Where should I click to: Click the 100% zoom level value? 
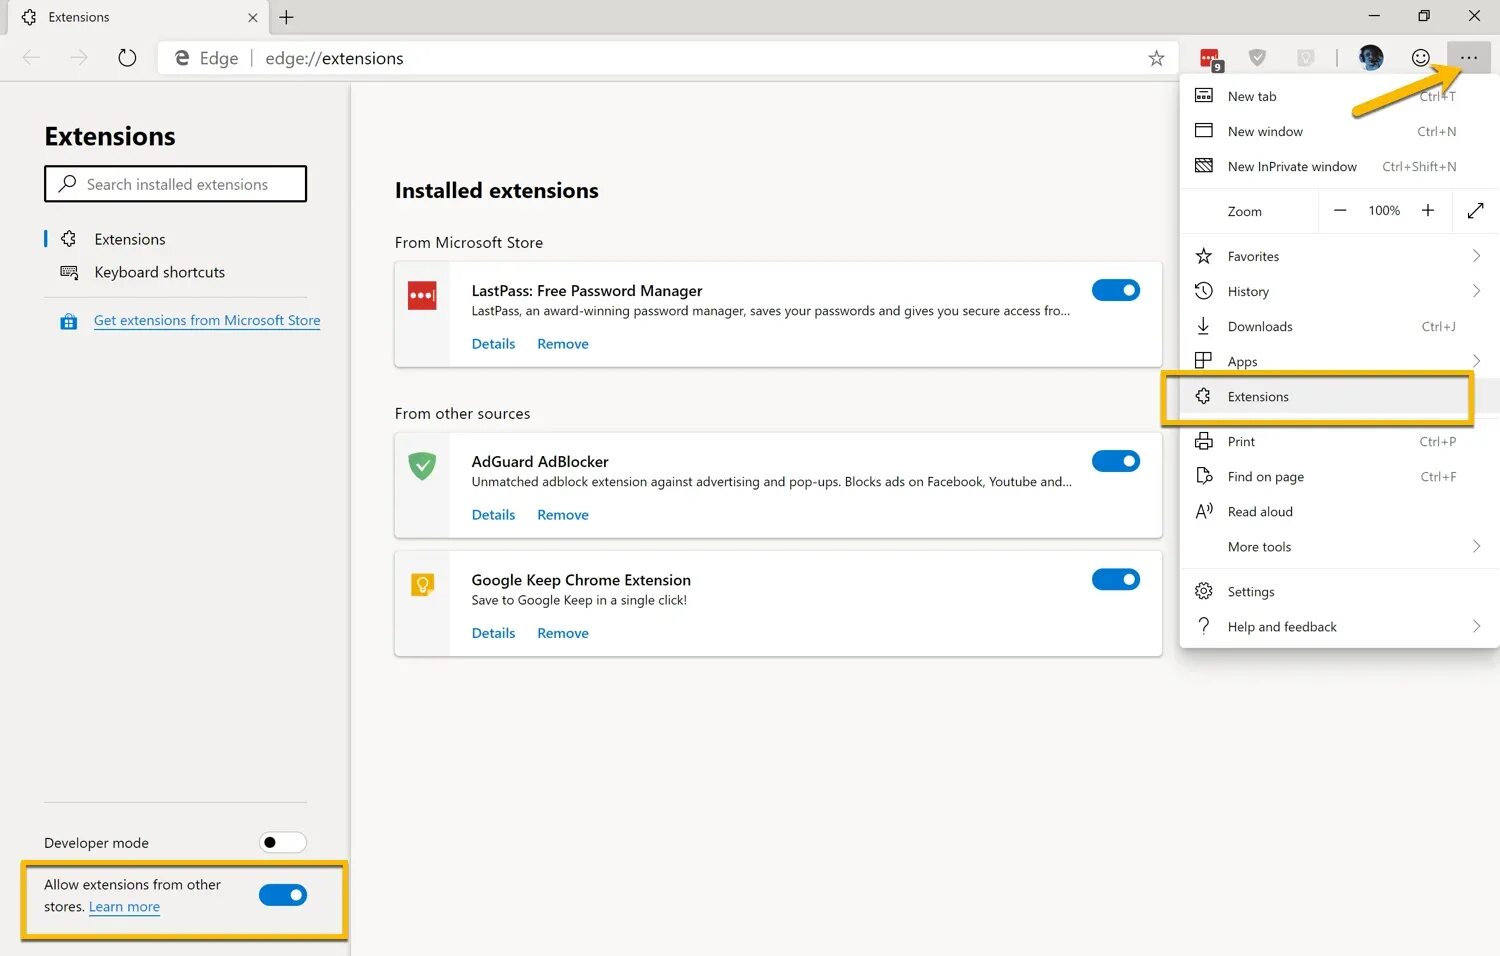[x=1384, y=210]
